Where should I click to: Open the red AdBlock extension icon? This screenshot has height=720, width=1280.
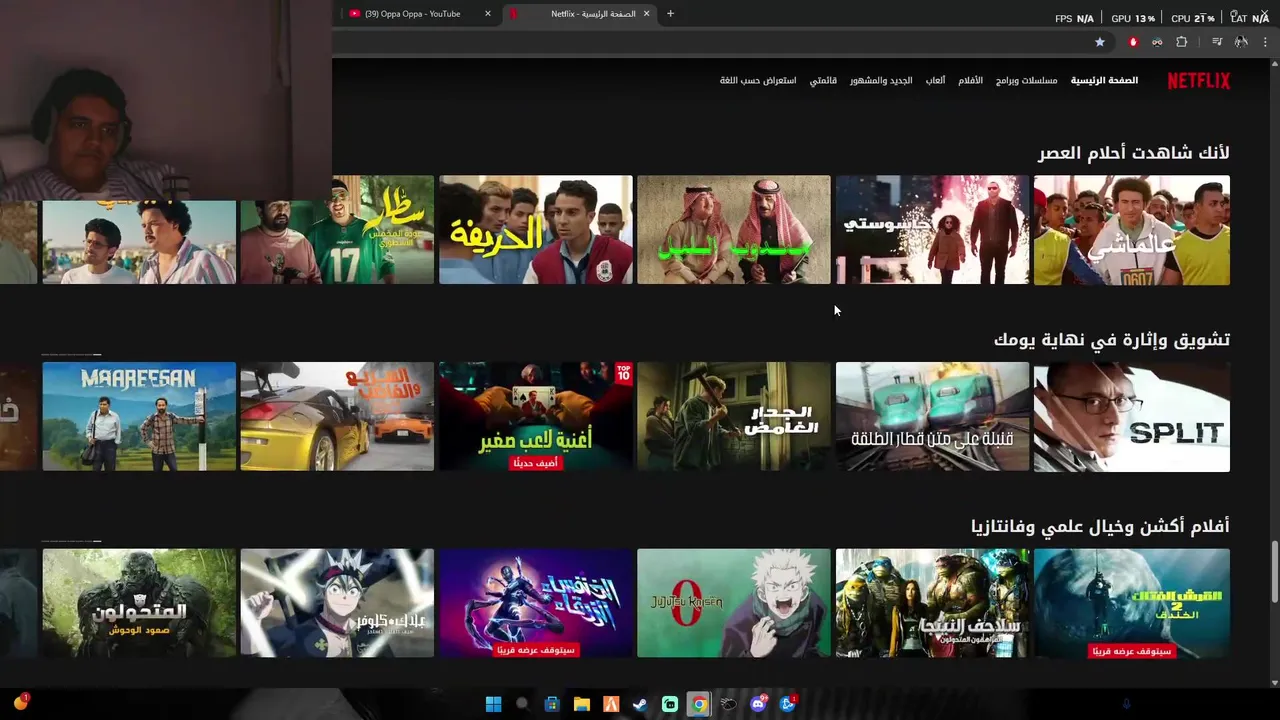1133,42
